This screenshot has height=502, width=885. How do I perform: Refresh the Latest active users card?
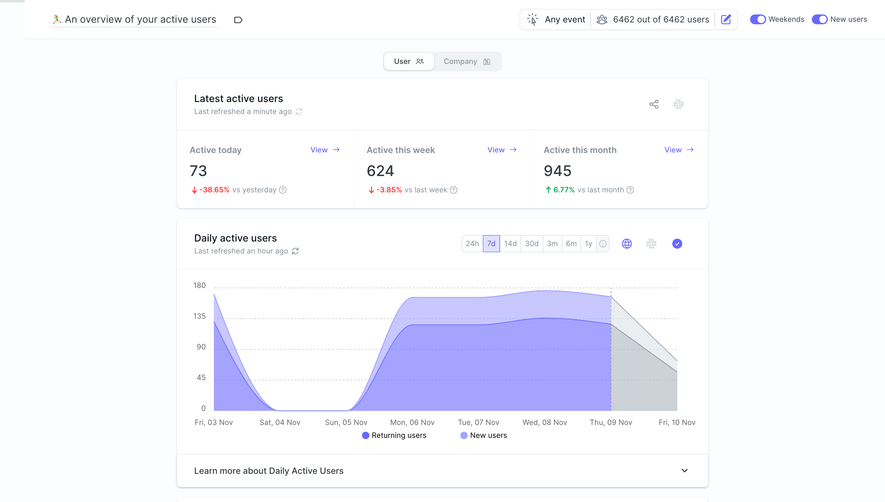point(299,112)
